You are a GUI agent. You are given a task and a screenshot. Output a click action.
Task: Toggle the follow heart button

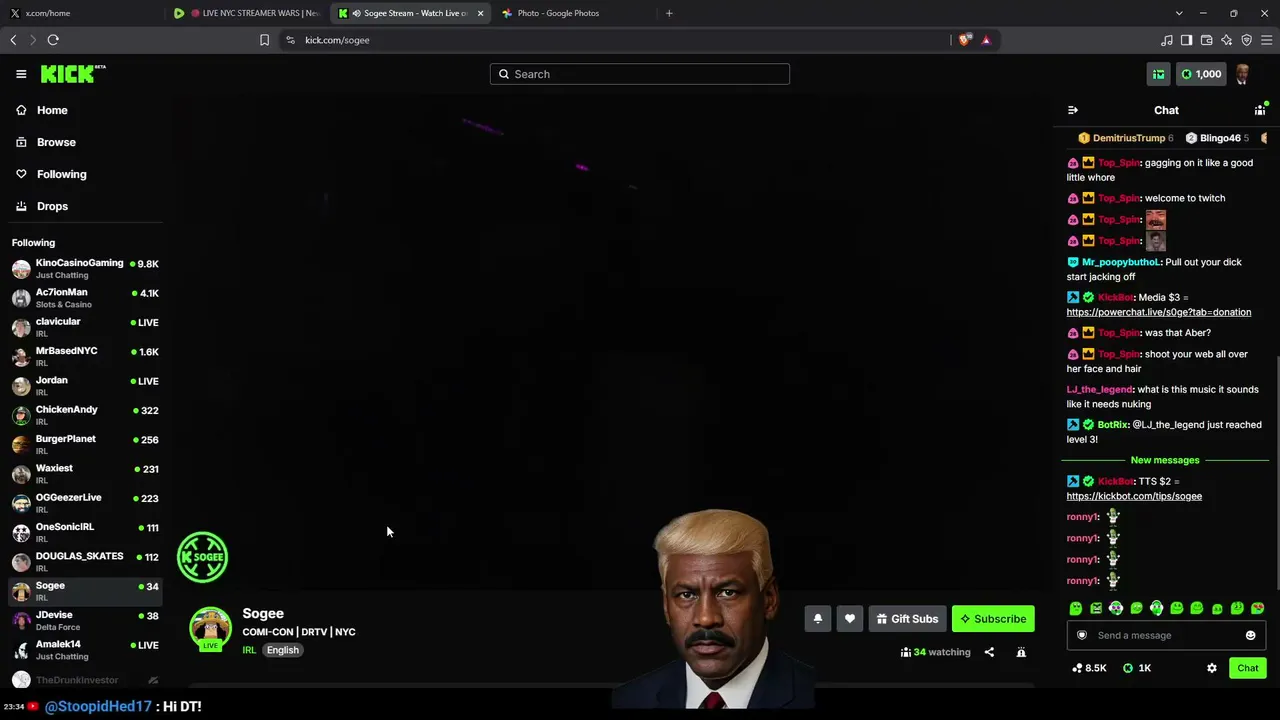(x=849, y=619)
